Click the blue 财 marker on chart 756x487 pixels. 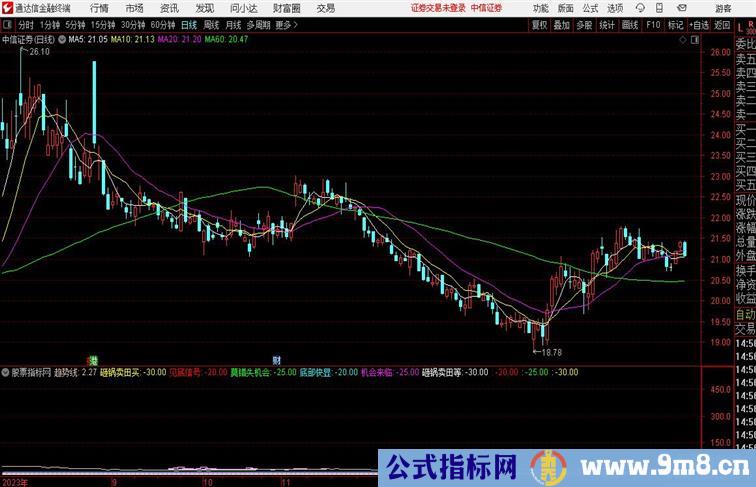[x=276, y=359]
